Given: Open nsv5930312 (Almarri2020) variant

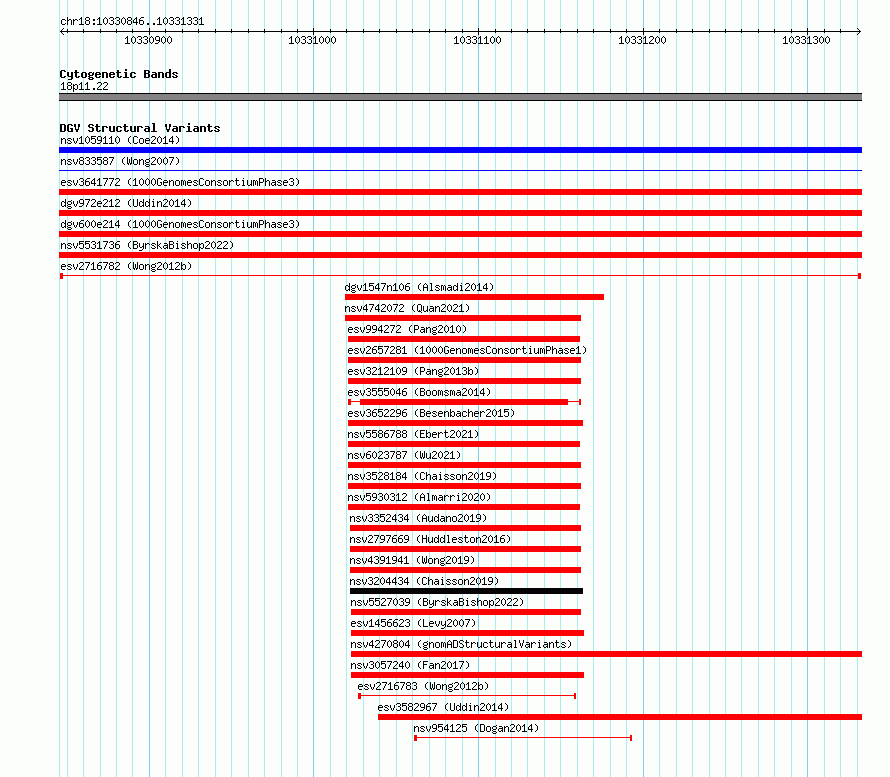Looking at the screenshot, I should (x=419, y=497).
